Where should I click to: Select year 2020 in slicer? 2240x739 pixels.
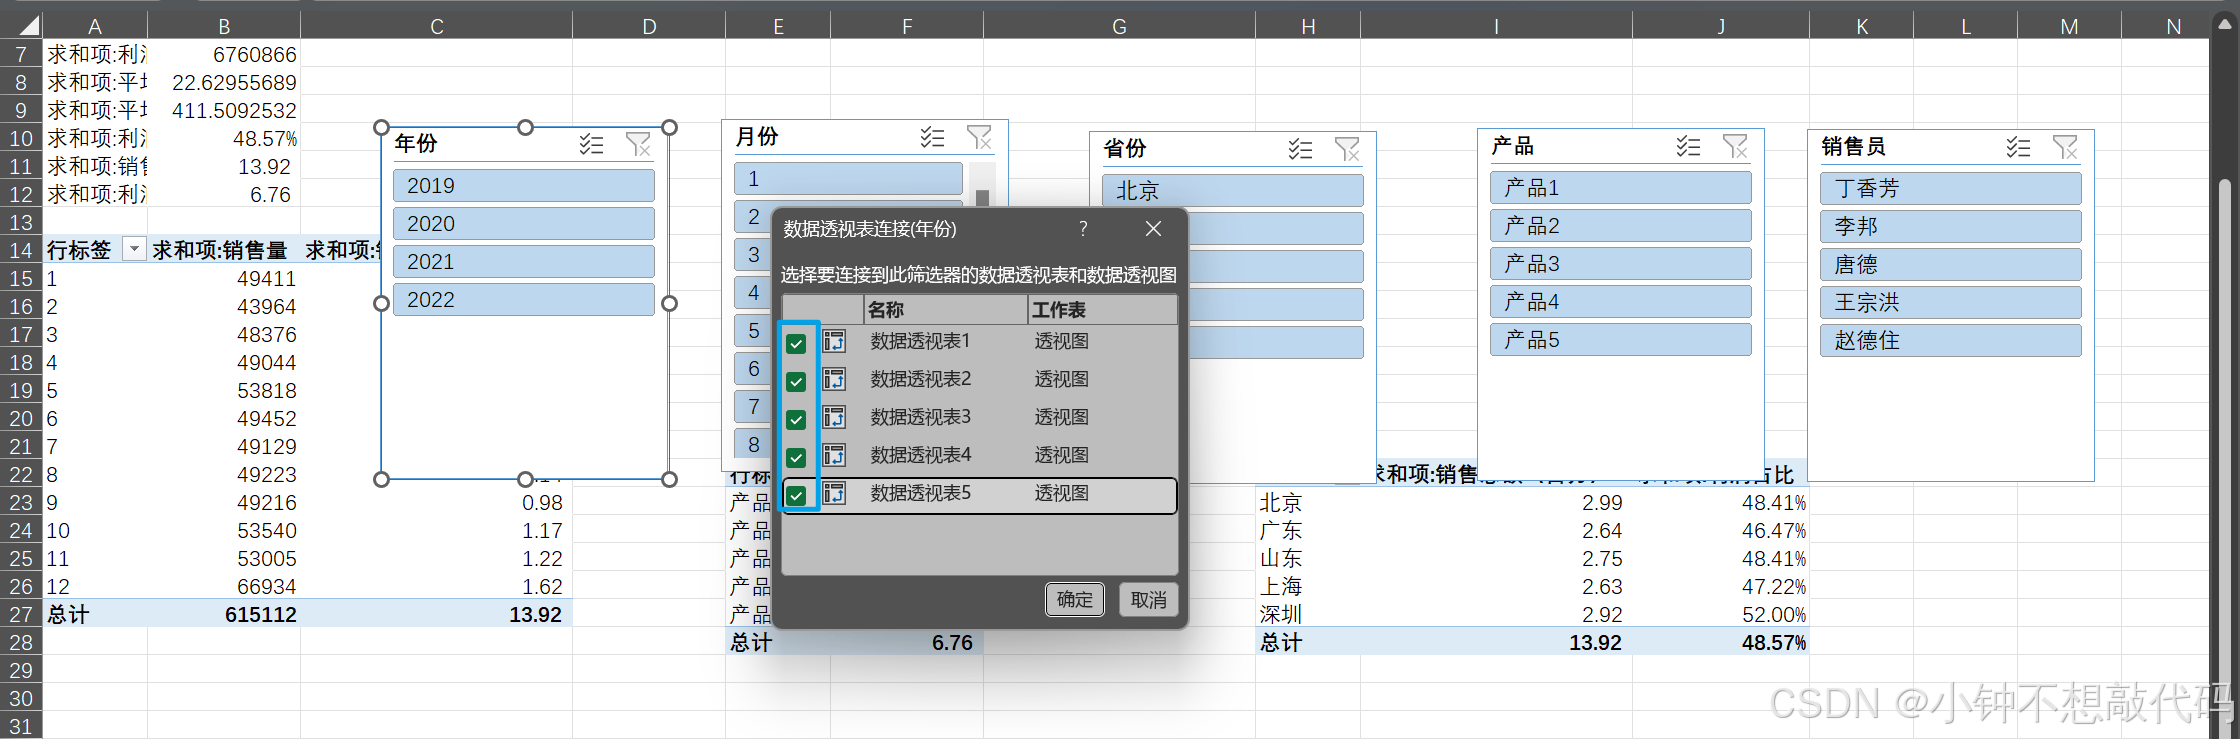(524, 224)
